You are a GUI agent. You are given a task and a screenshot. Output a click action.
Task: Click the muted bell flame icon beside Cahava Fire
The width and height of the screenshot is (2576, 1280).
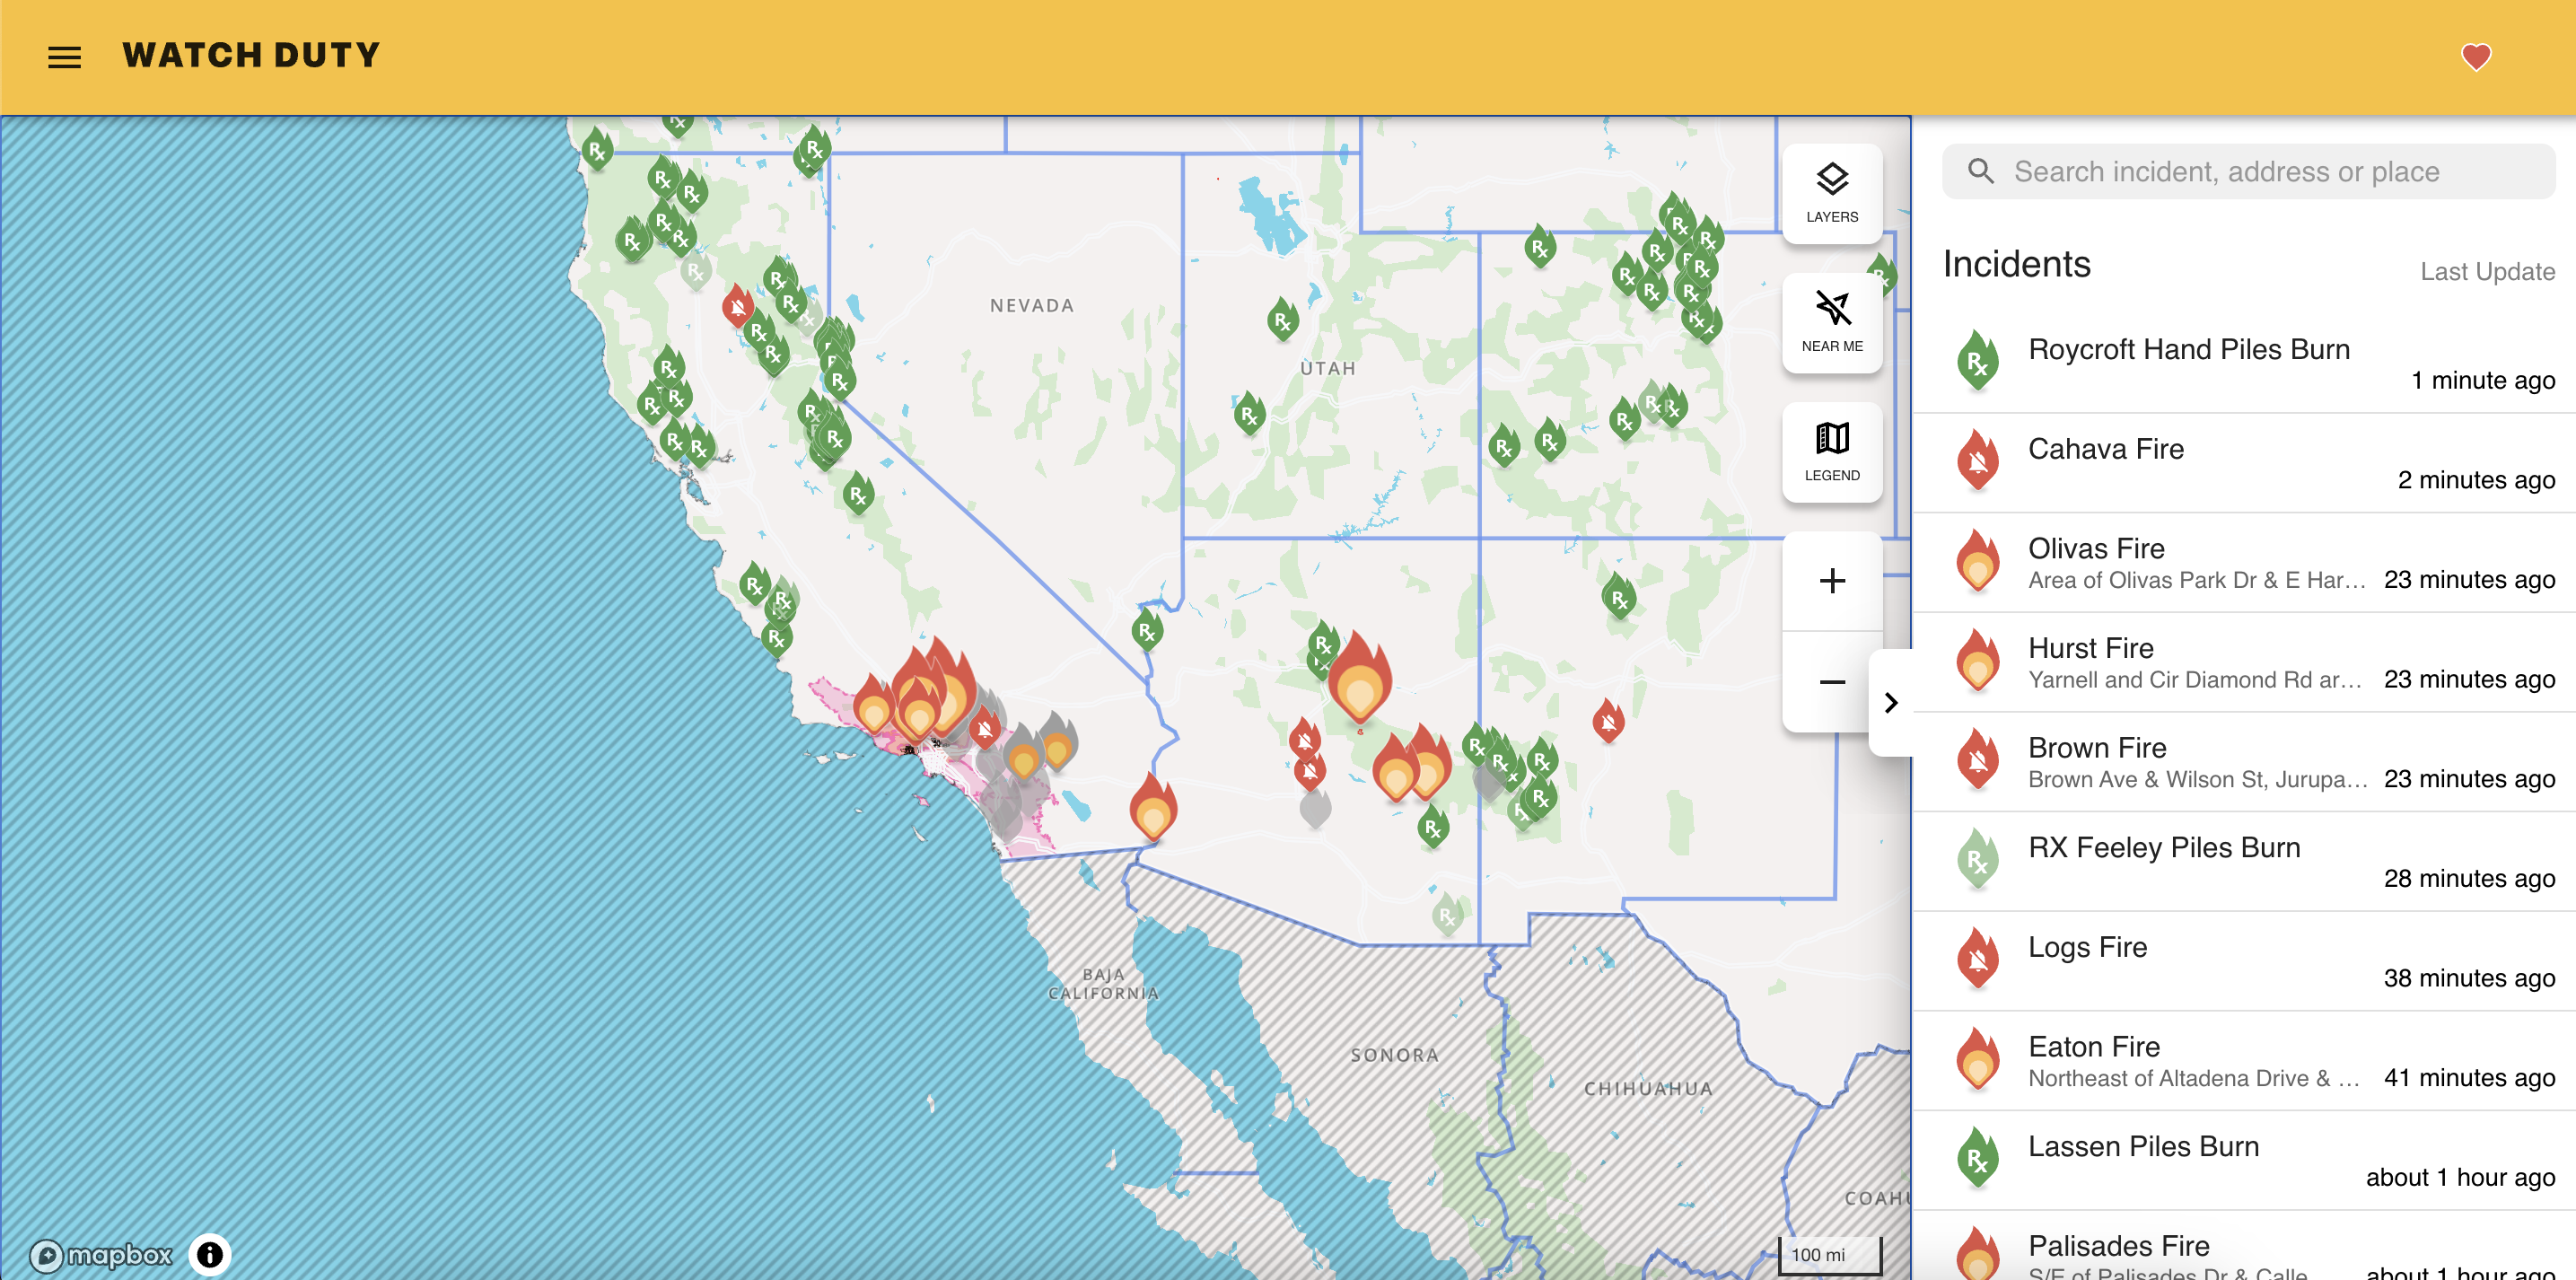pyautogui.click(x=1977, y=460)
